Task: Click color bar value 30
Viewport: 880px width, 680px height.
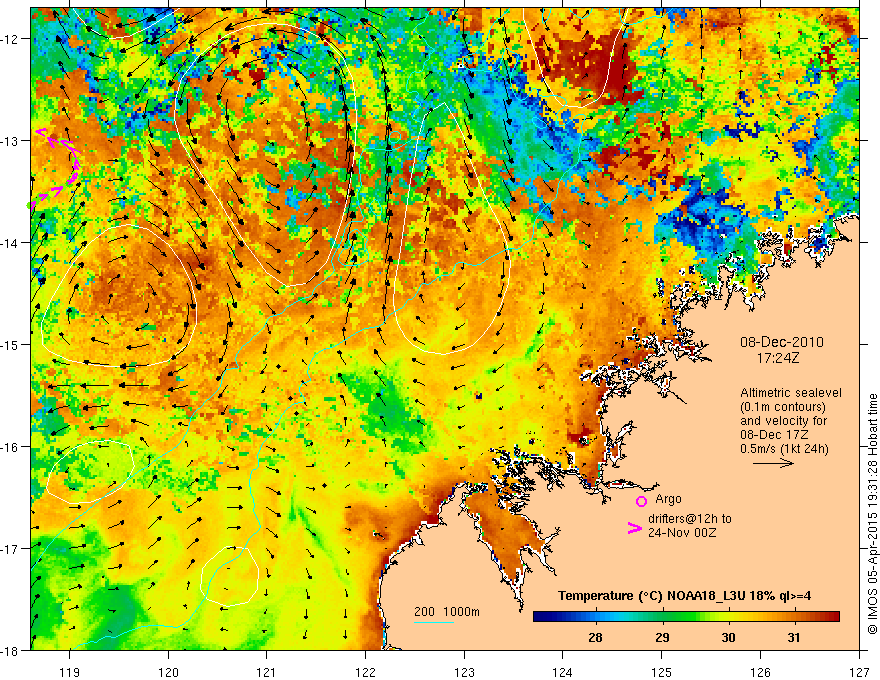Action: pos(728,638)
